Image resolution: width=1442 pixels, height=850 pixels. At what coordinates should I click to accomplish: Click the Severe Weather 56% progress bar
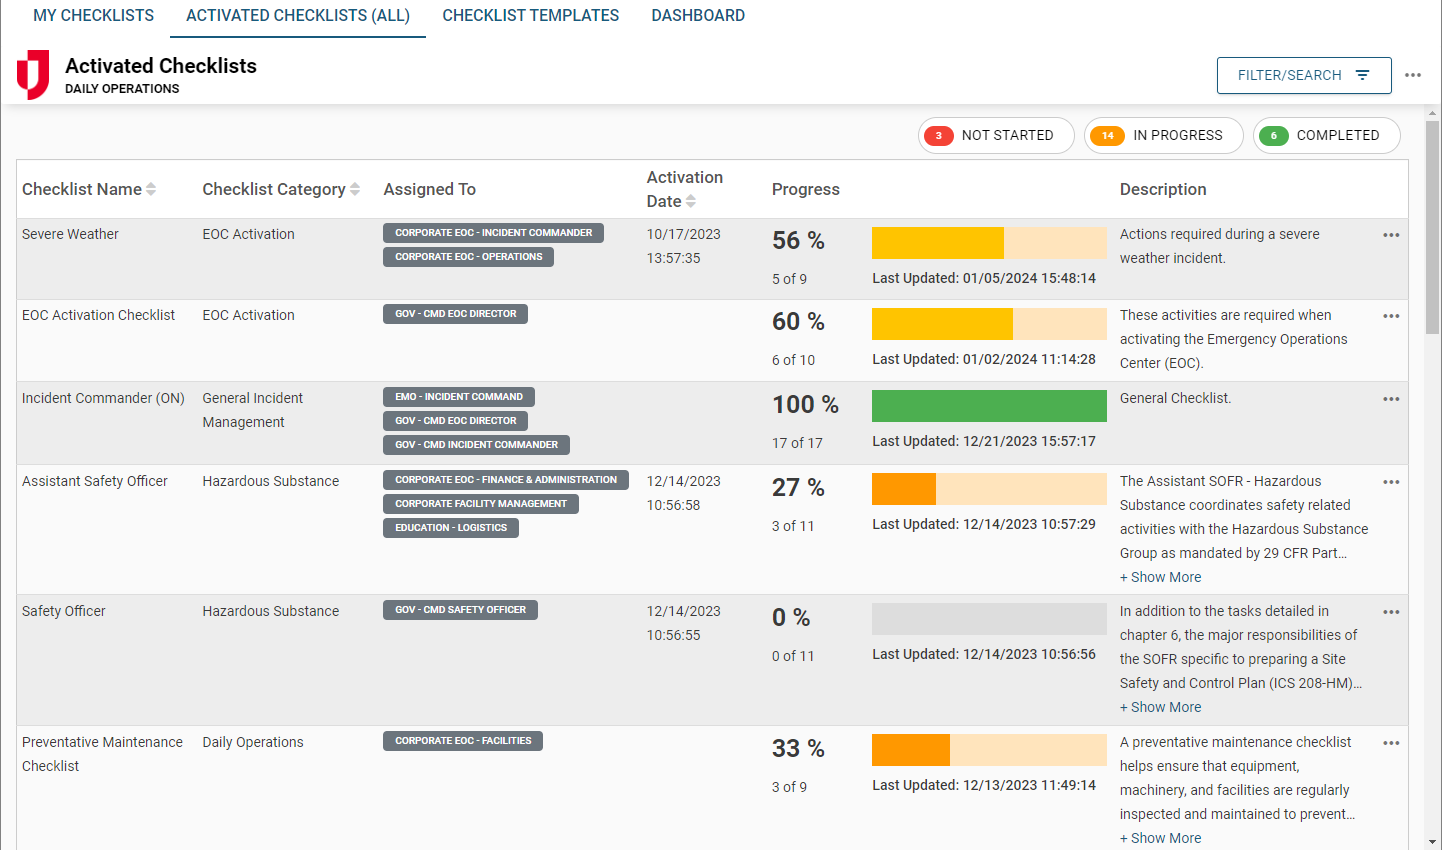tap(988, 243)
